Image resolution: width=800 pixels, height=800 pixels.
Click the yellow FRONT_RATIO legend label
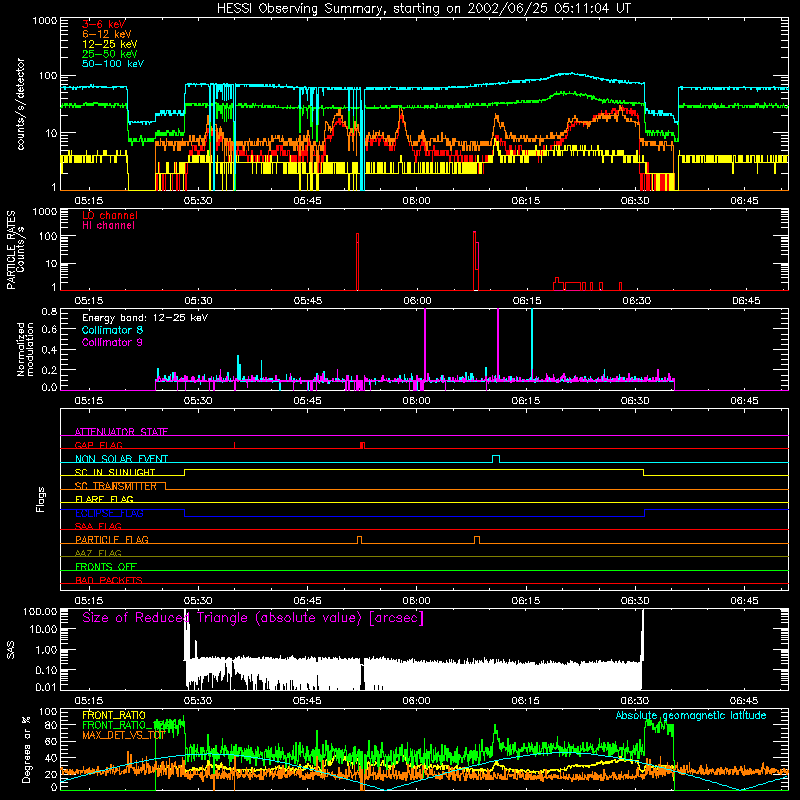(114, 715)
